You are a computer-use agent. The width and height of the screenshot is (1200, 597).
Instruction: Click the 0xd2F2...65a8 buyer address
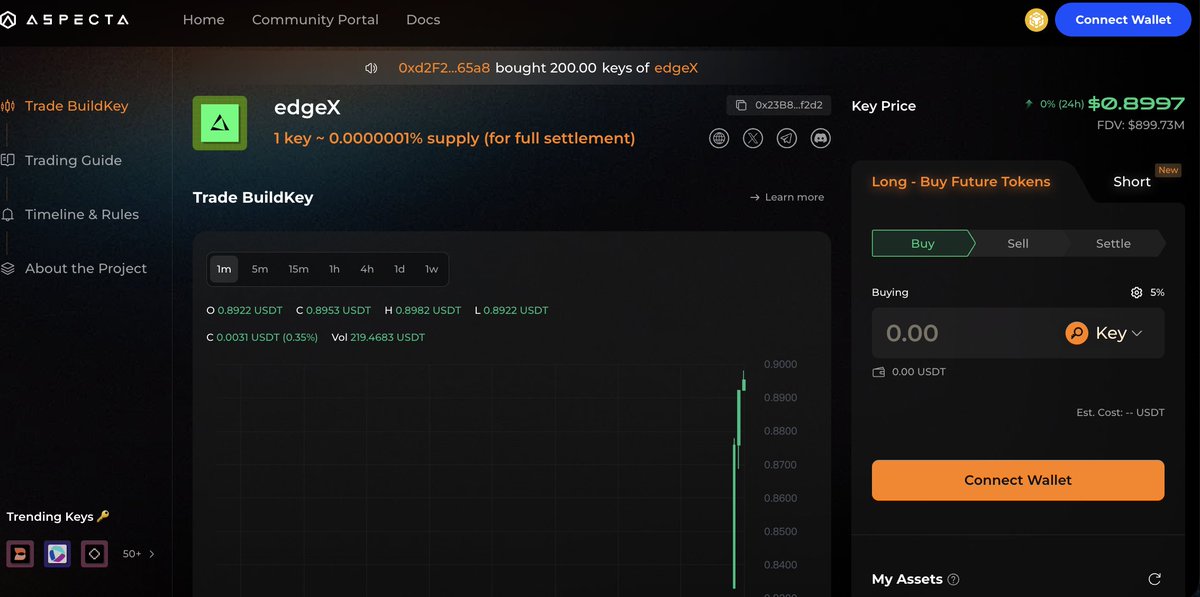click(x=444, y=68)
